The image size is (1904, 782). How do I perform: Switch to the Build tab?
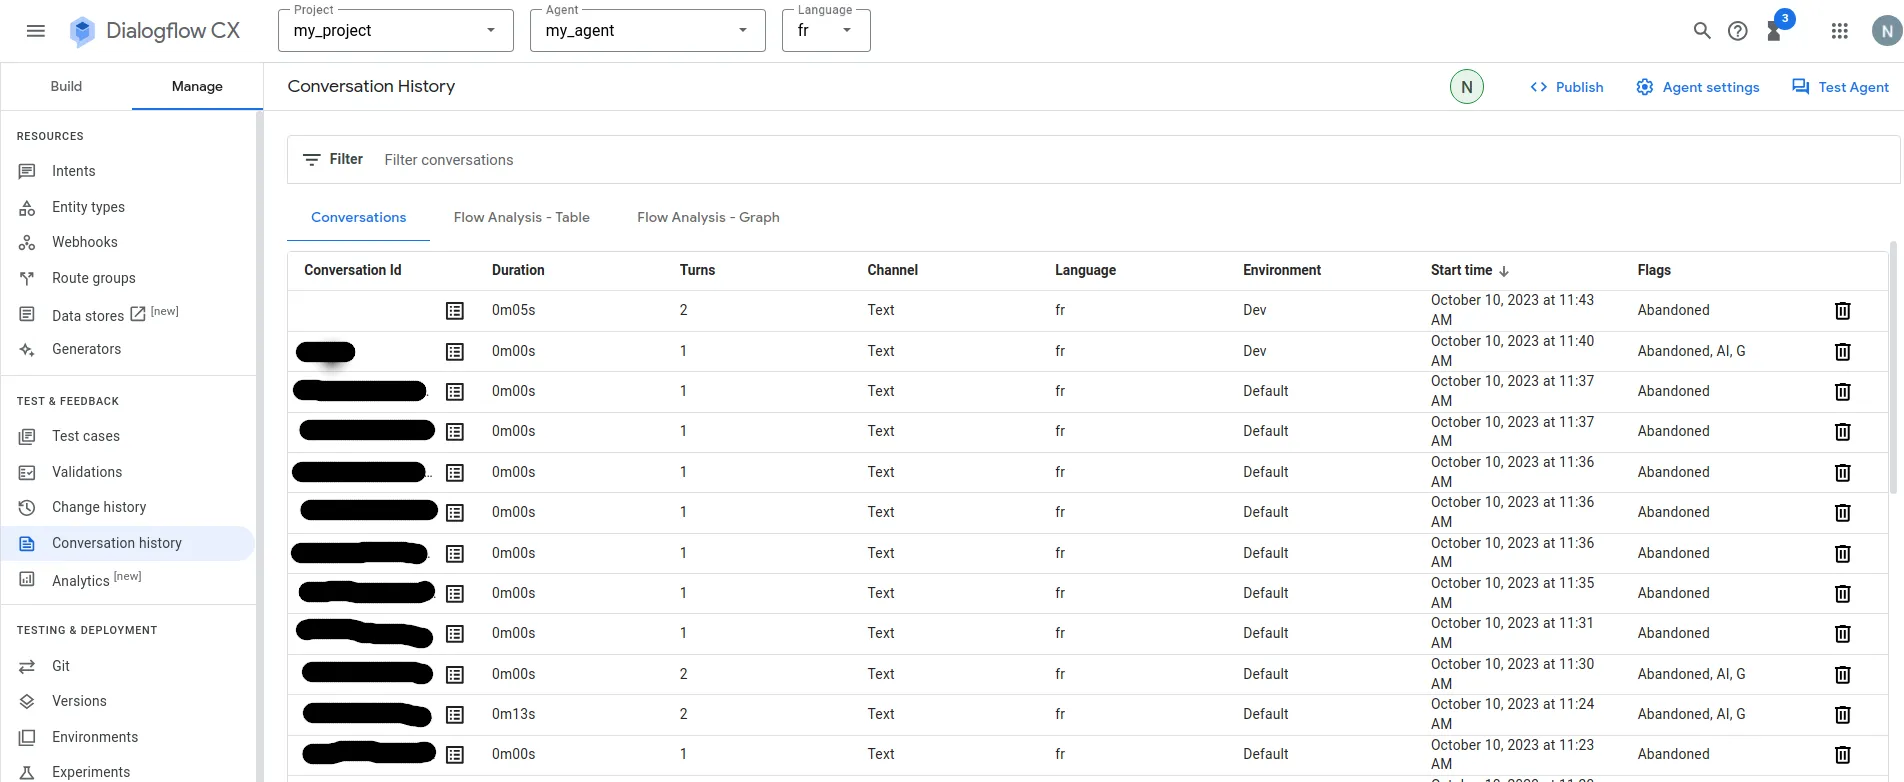(x=66, y=86)
